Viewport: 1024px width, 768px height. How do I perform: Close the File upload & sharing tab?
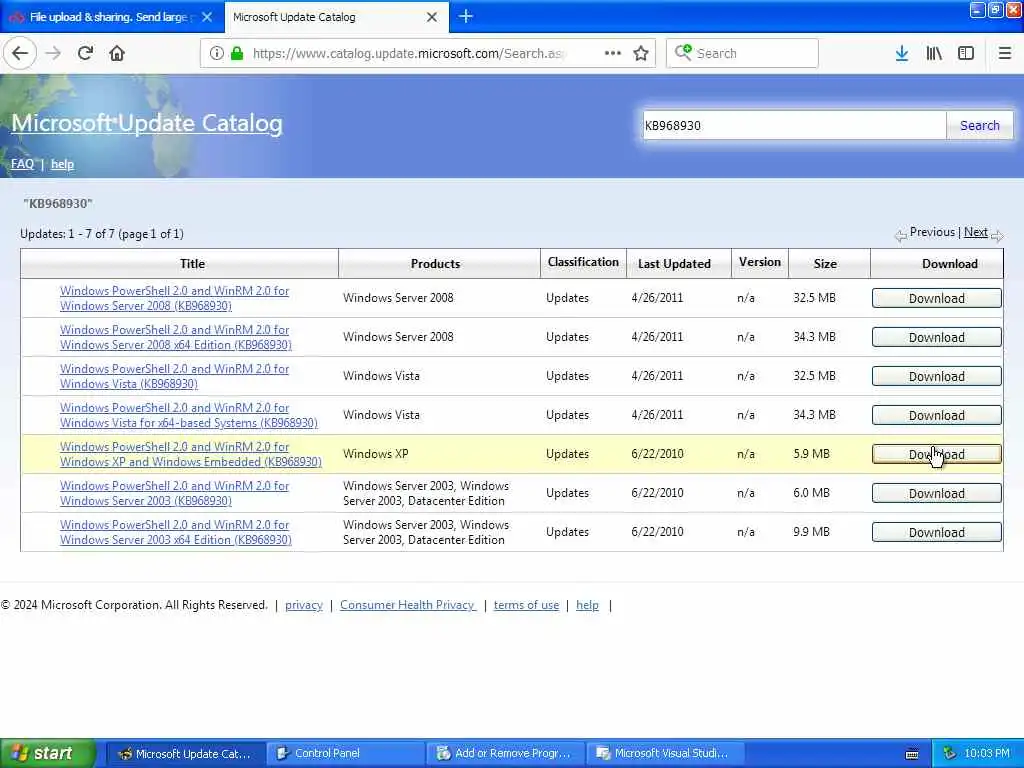pyautogui.click(x=207, y=17)
